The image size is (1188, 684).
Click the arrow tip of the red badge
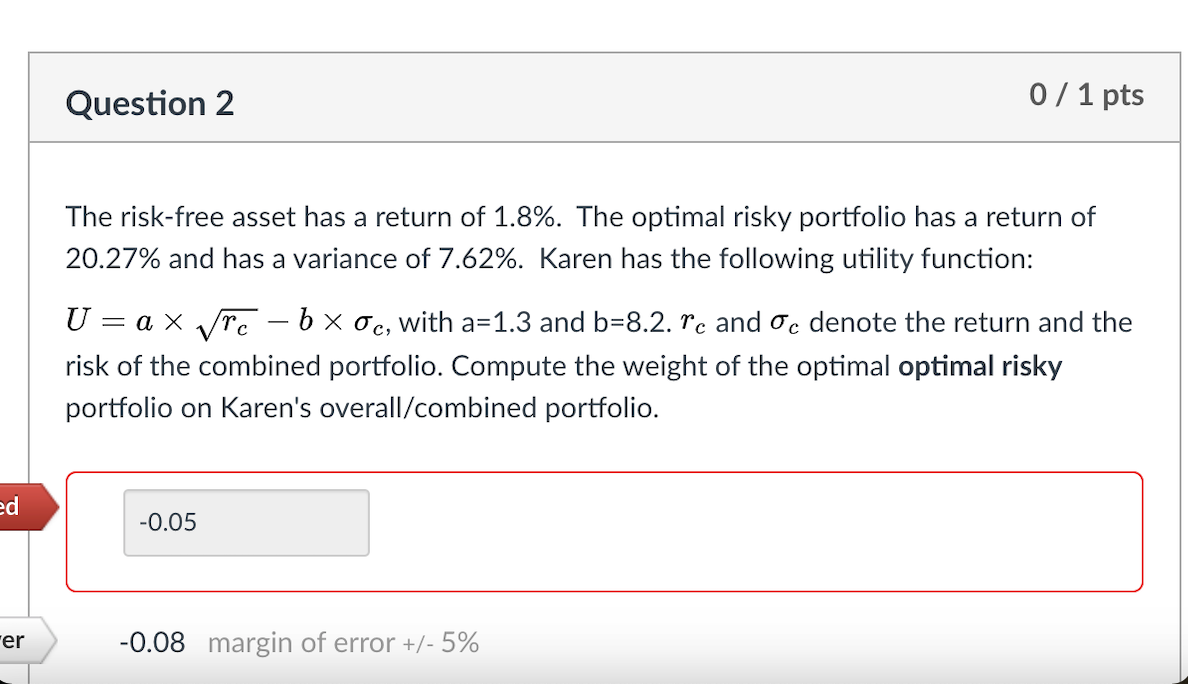click(x=56, y=507)
